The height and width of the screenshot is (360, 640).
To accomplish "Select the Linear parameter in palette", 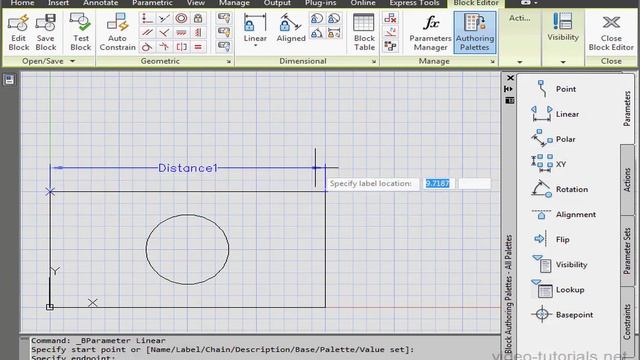I will click(555, 114).
